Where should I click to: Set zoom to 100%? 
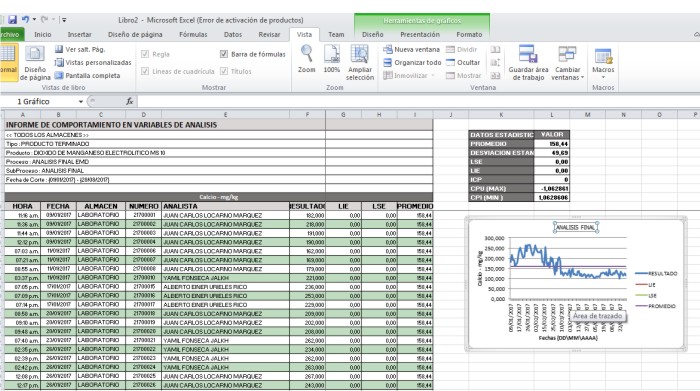coord(332,59)
